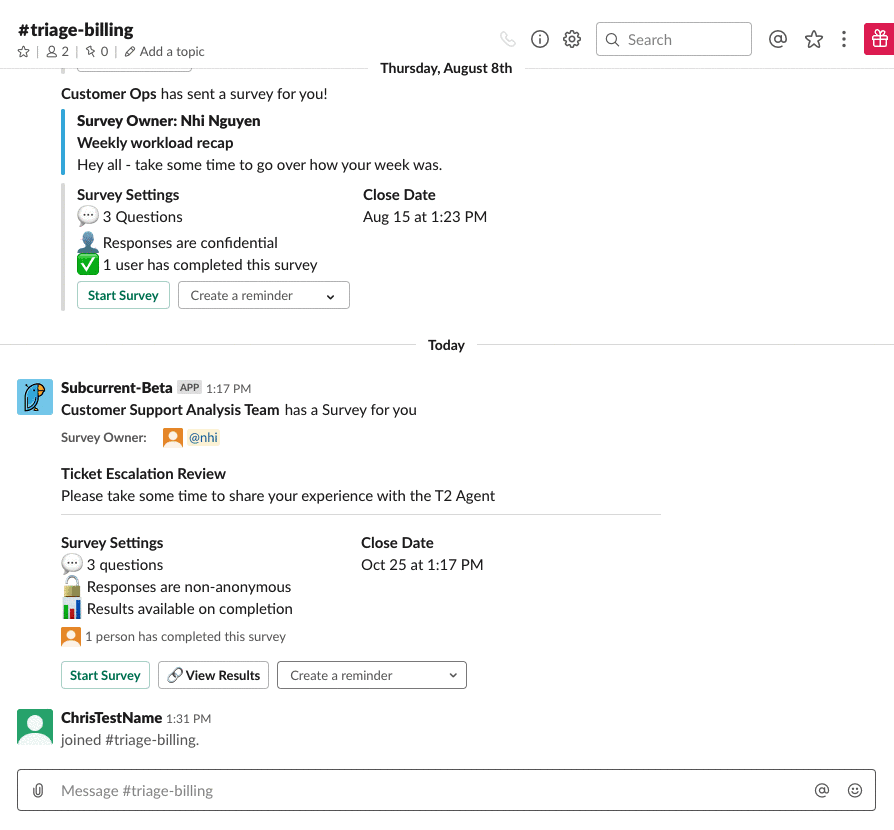Attach a file with the paperclip

coord(38,790)
